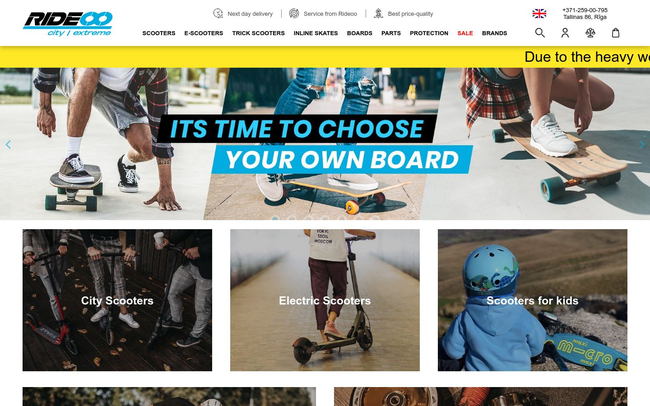Open the shopping bag cart icon

tap(616, 33)
